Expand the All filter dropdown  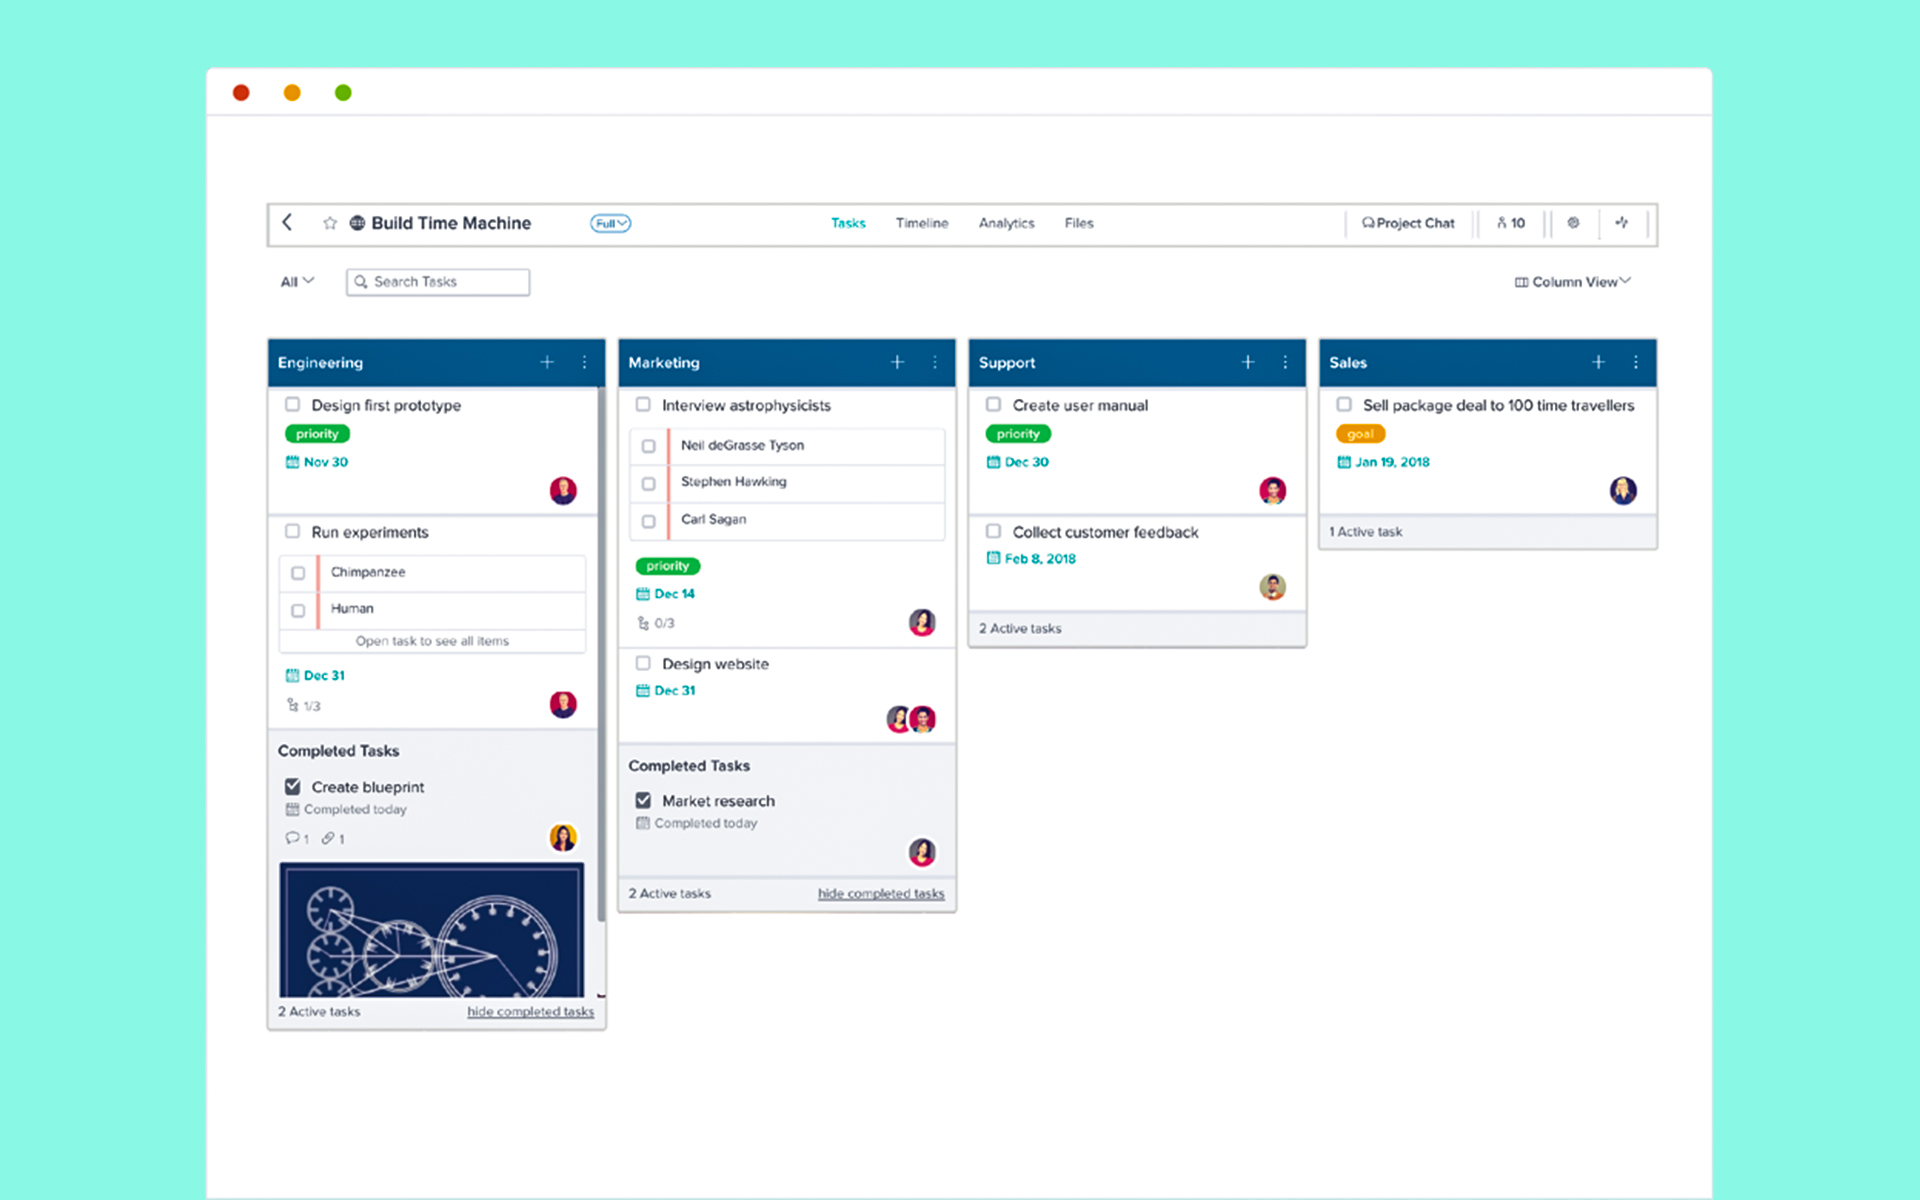pos(297,282)
